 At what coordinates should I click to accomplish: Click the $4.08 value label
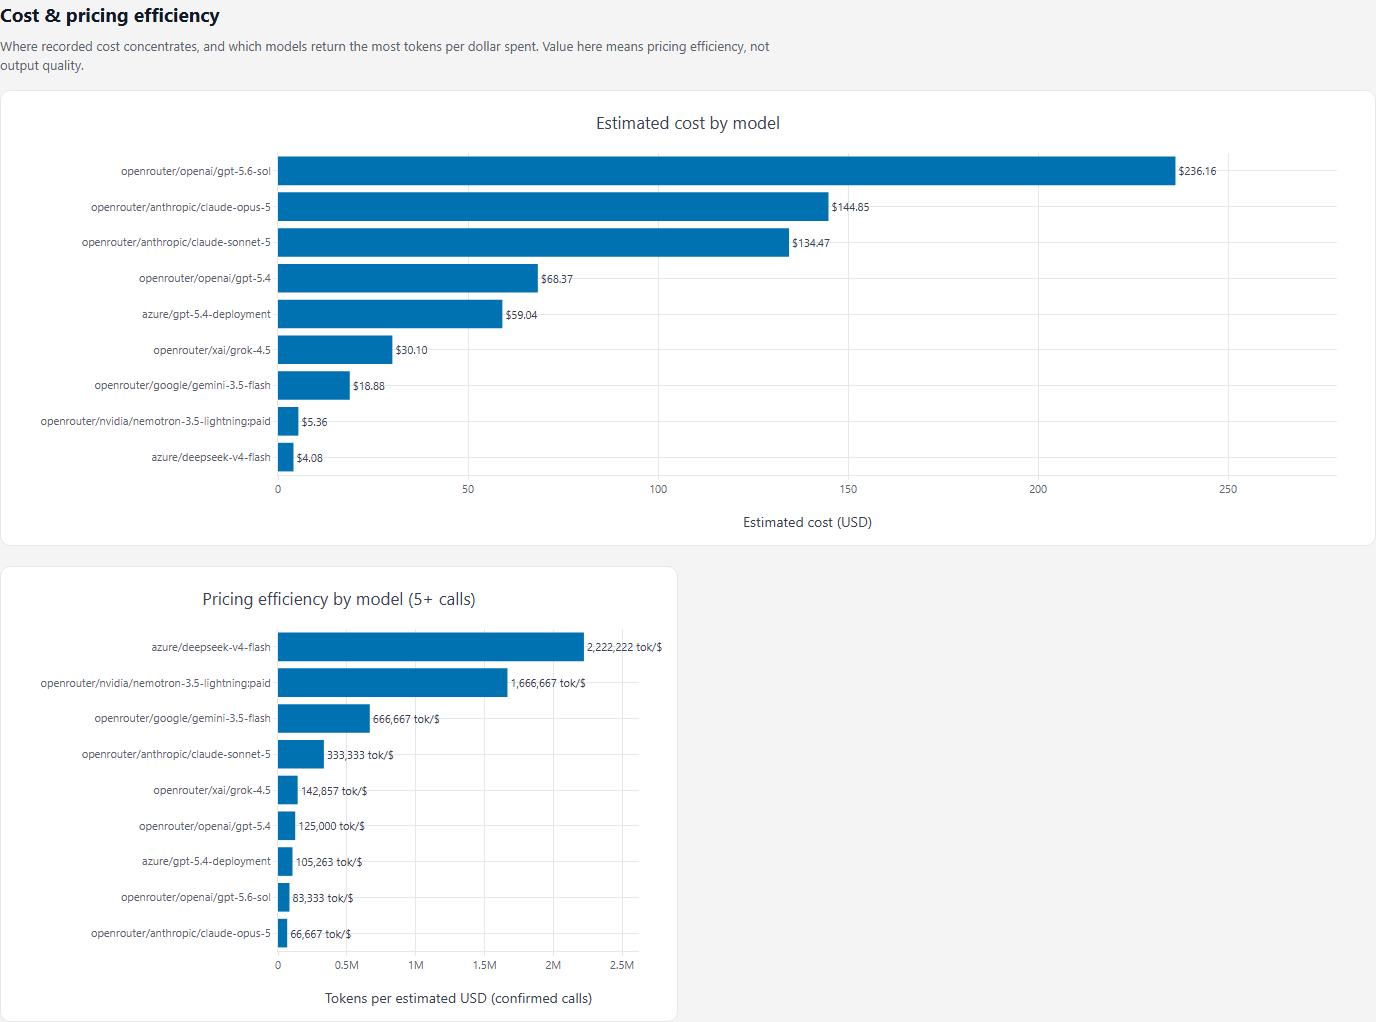[310, 458]
